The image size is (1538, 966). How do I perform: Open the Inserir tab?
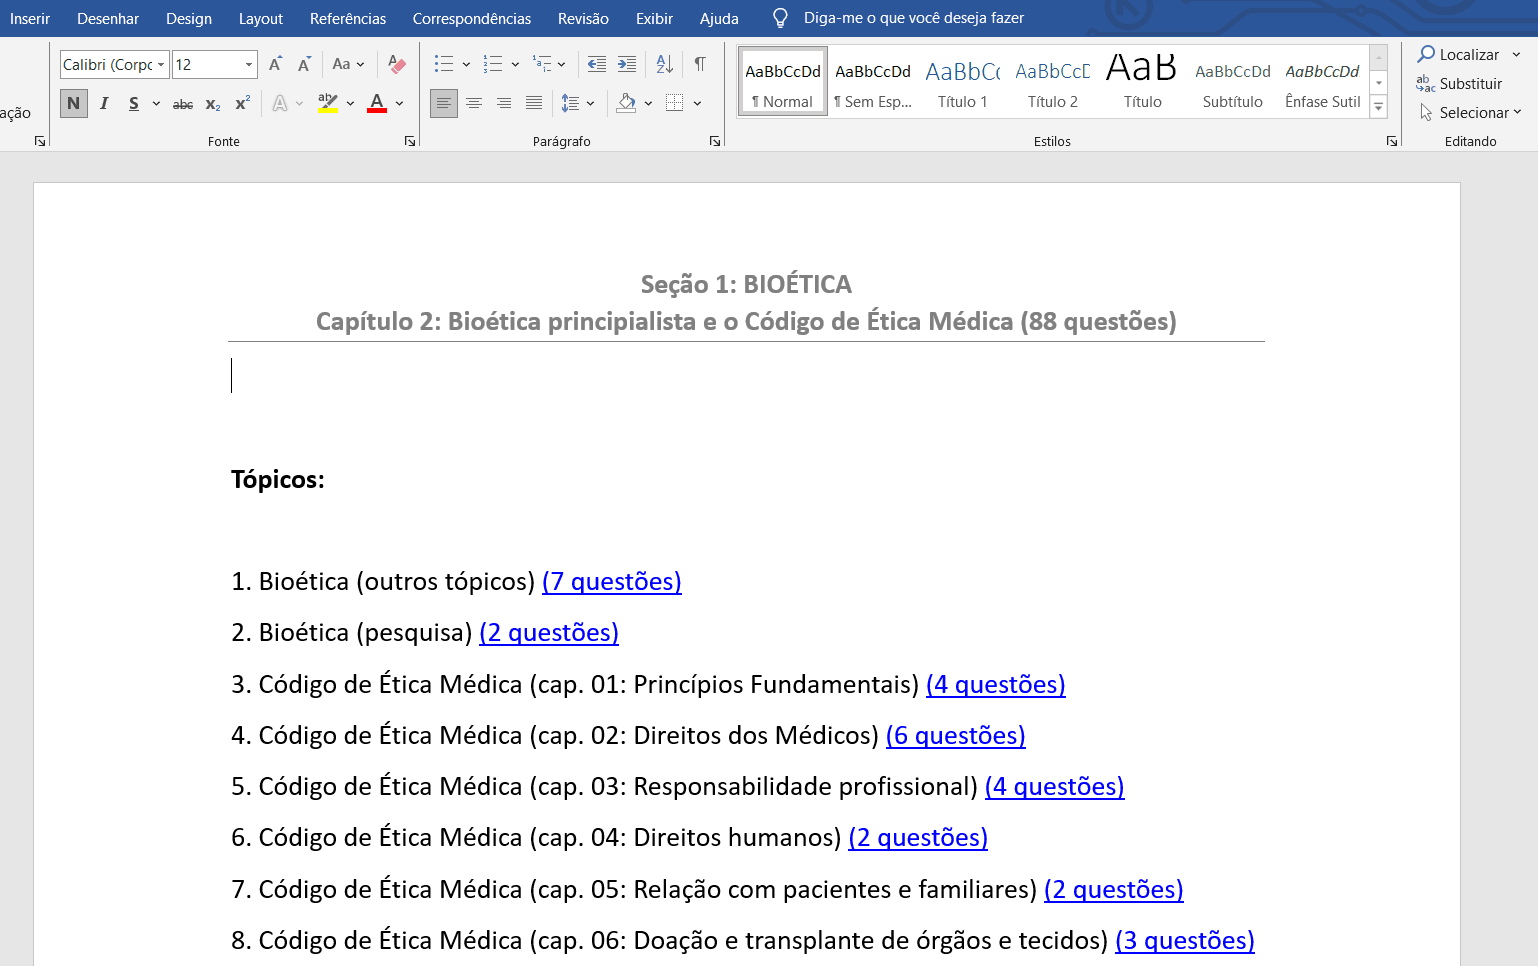pyautogui.click(x=30, y=18)
